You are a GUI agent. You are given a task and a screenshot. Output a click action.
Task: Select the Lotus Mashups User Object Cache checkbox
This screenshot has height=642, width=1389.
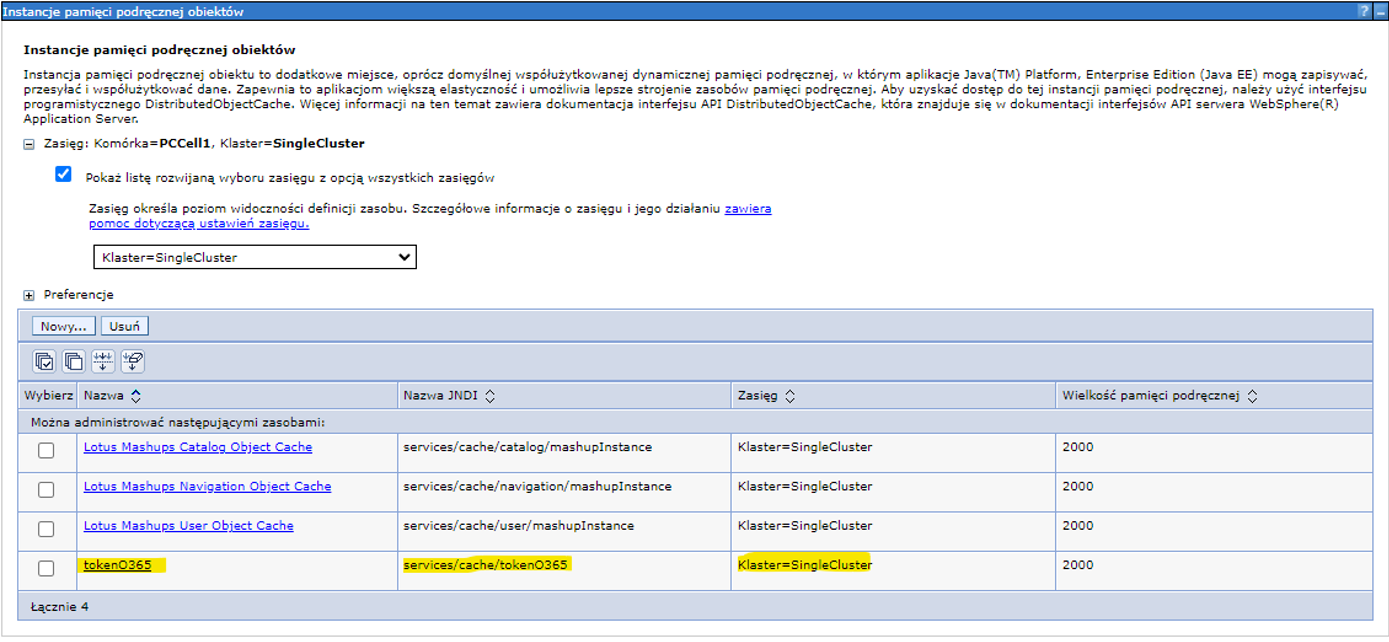coord(46,529)
